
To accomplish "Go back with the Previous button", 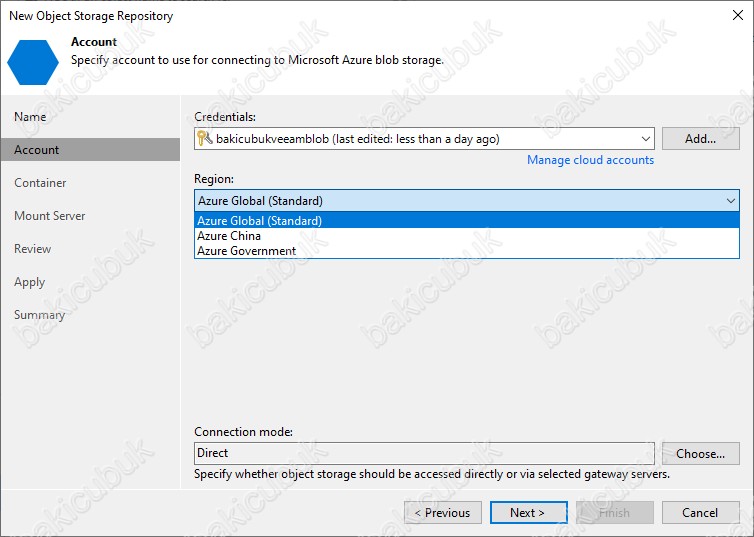I will (443, 513).
